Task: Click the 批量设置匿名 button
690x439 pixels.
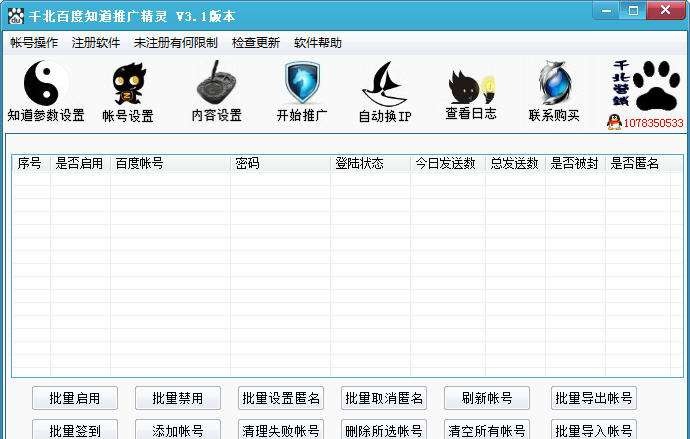Action: pos(281,398)
